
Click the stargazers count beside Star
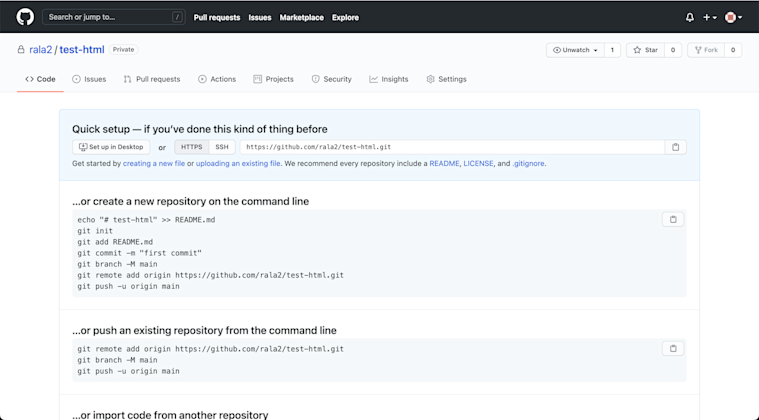pyautogui.click(x=673, y=50)
